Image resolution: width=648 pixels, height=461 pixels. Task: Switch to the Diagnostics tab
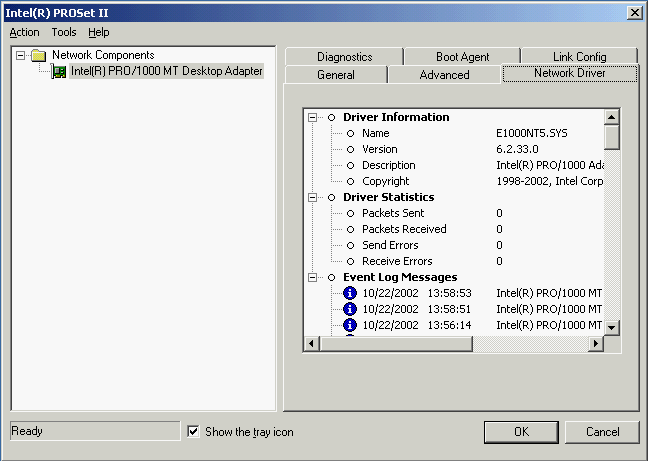point(344,57)
